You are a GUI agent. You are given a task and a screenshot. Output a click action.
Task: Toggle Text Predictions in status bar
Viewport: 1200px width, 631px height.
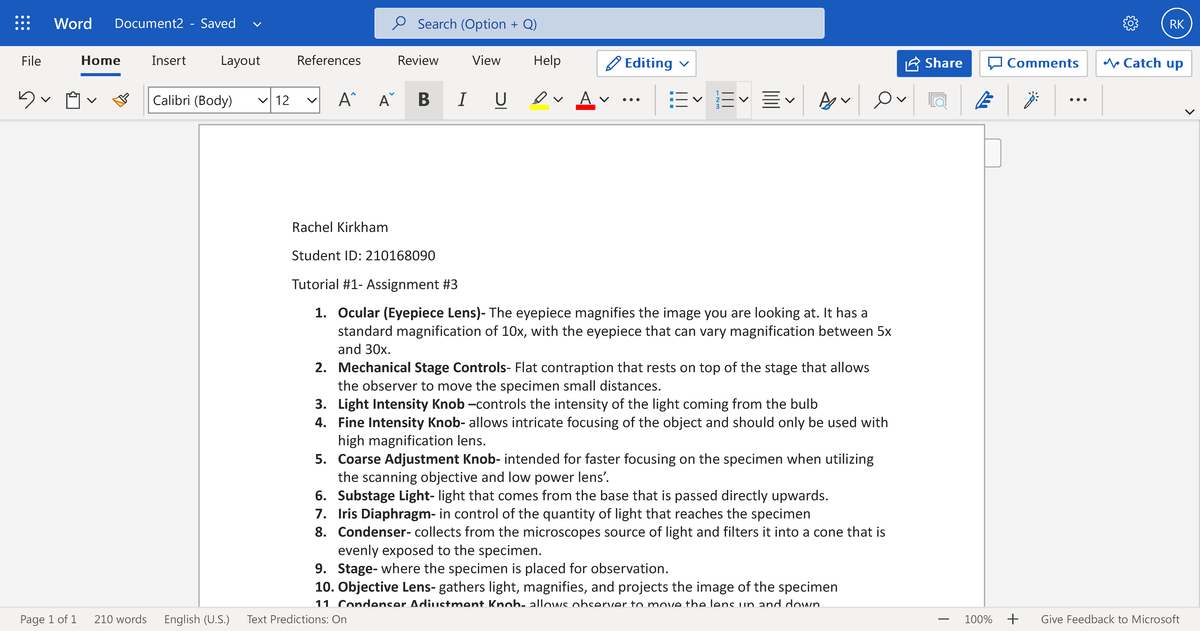point(296,619)
